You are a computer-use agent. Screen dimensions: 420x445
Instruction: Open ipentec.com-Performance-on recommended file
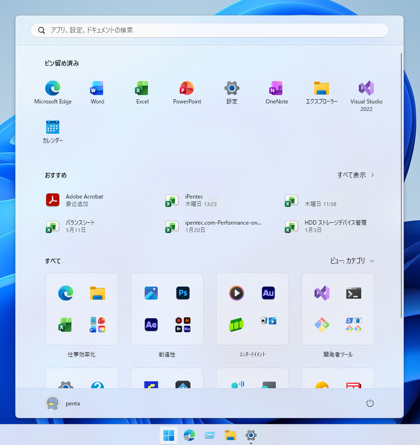point(213,226)
